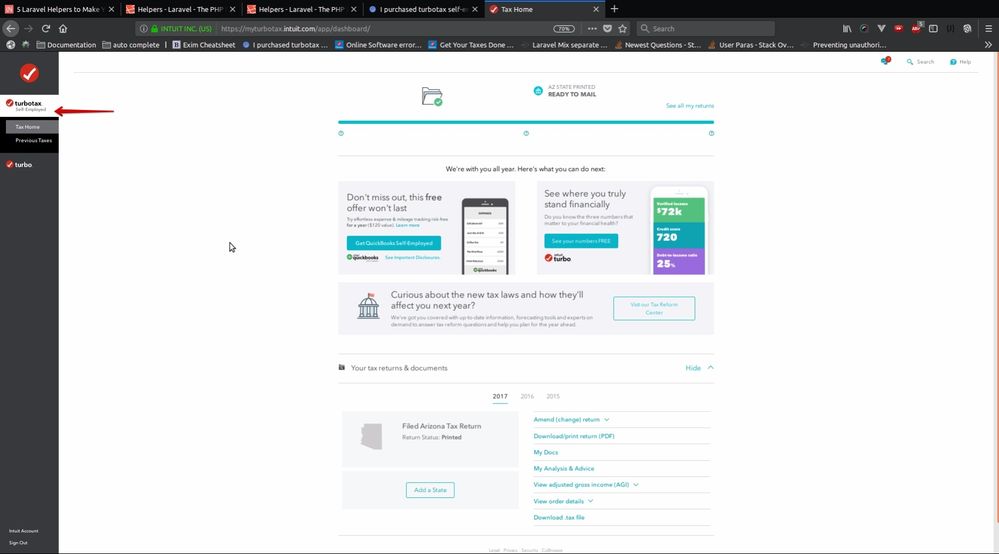Viewport: 999px width, 554px height.
Task: Click the TurboTax red checkmark logo
Action: coord(29,73)
